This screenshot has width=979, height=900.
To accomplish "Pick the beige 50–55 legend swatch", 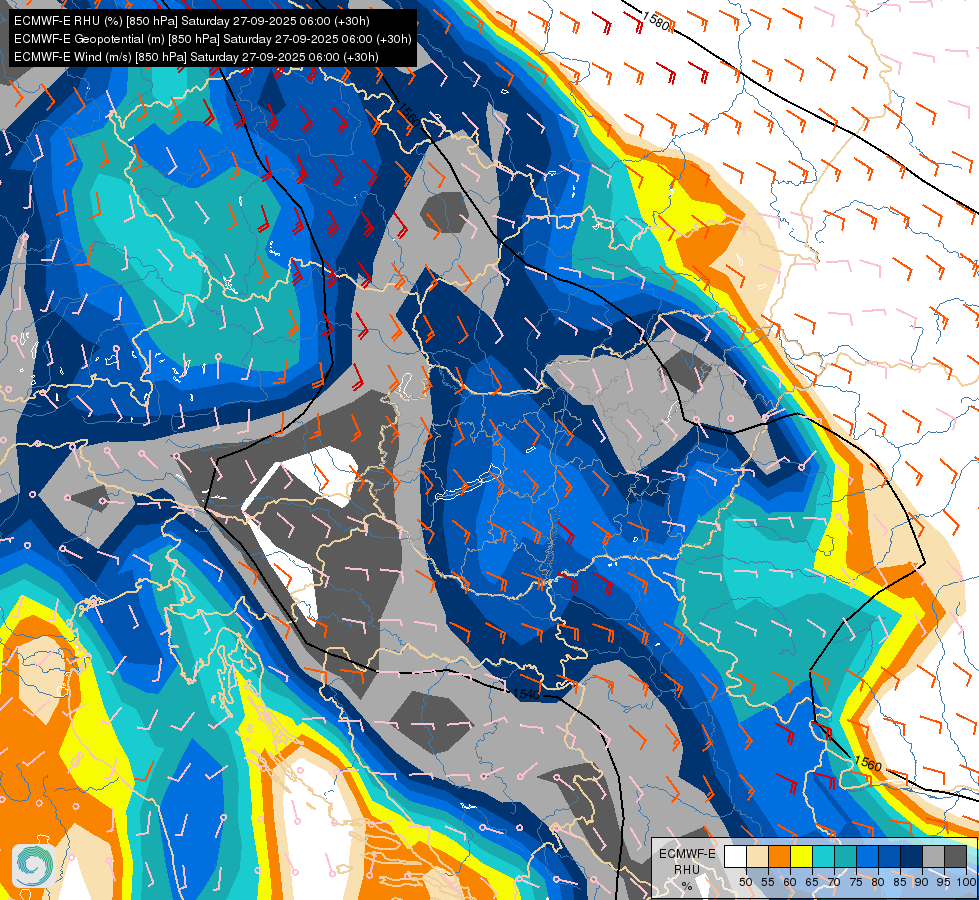I will point(757,856).
